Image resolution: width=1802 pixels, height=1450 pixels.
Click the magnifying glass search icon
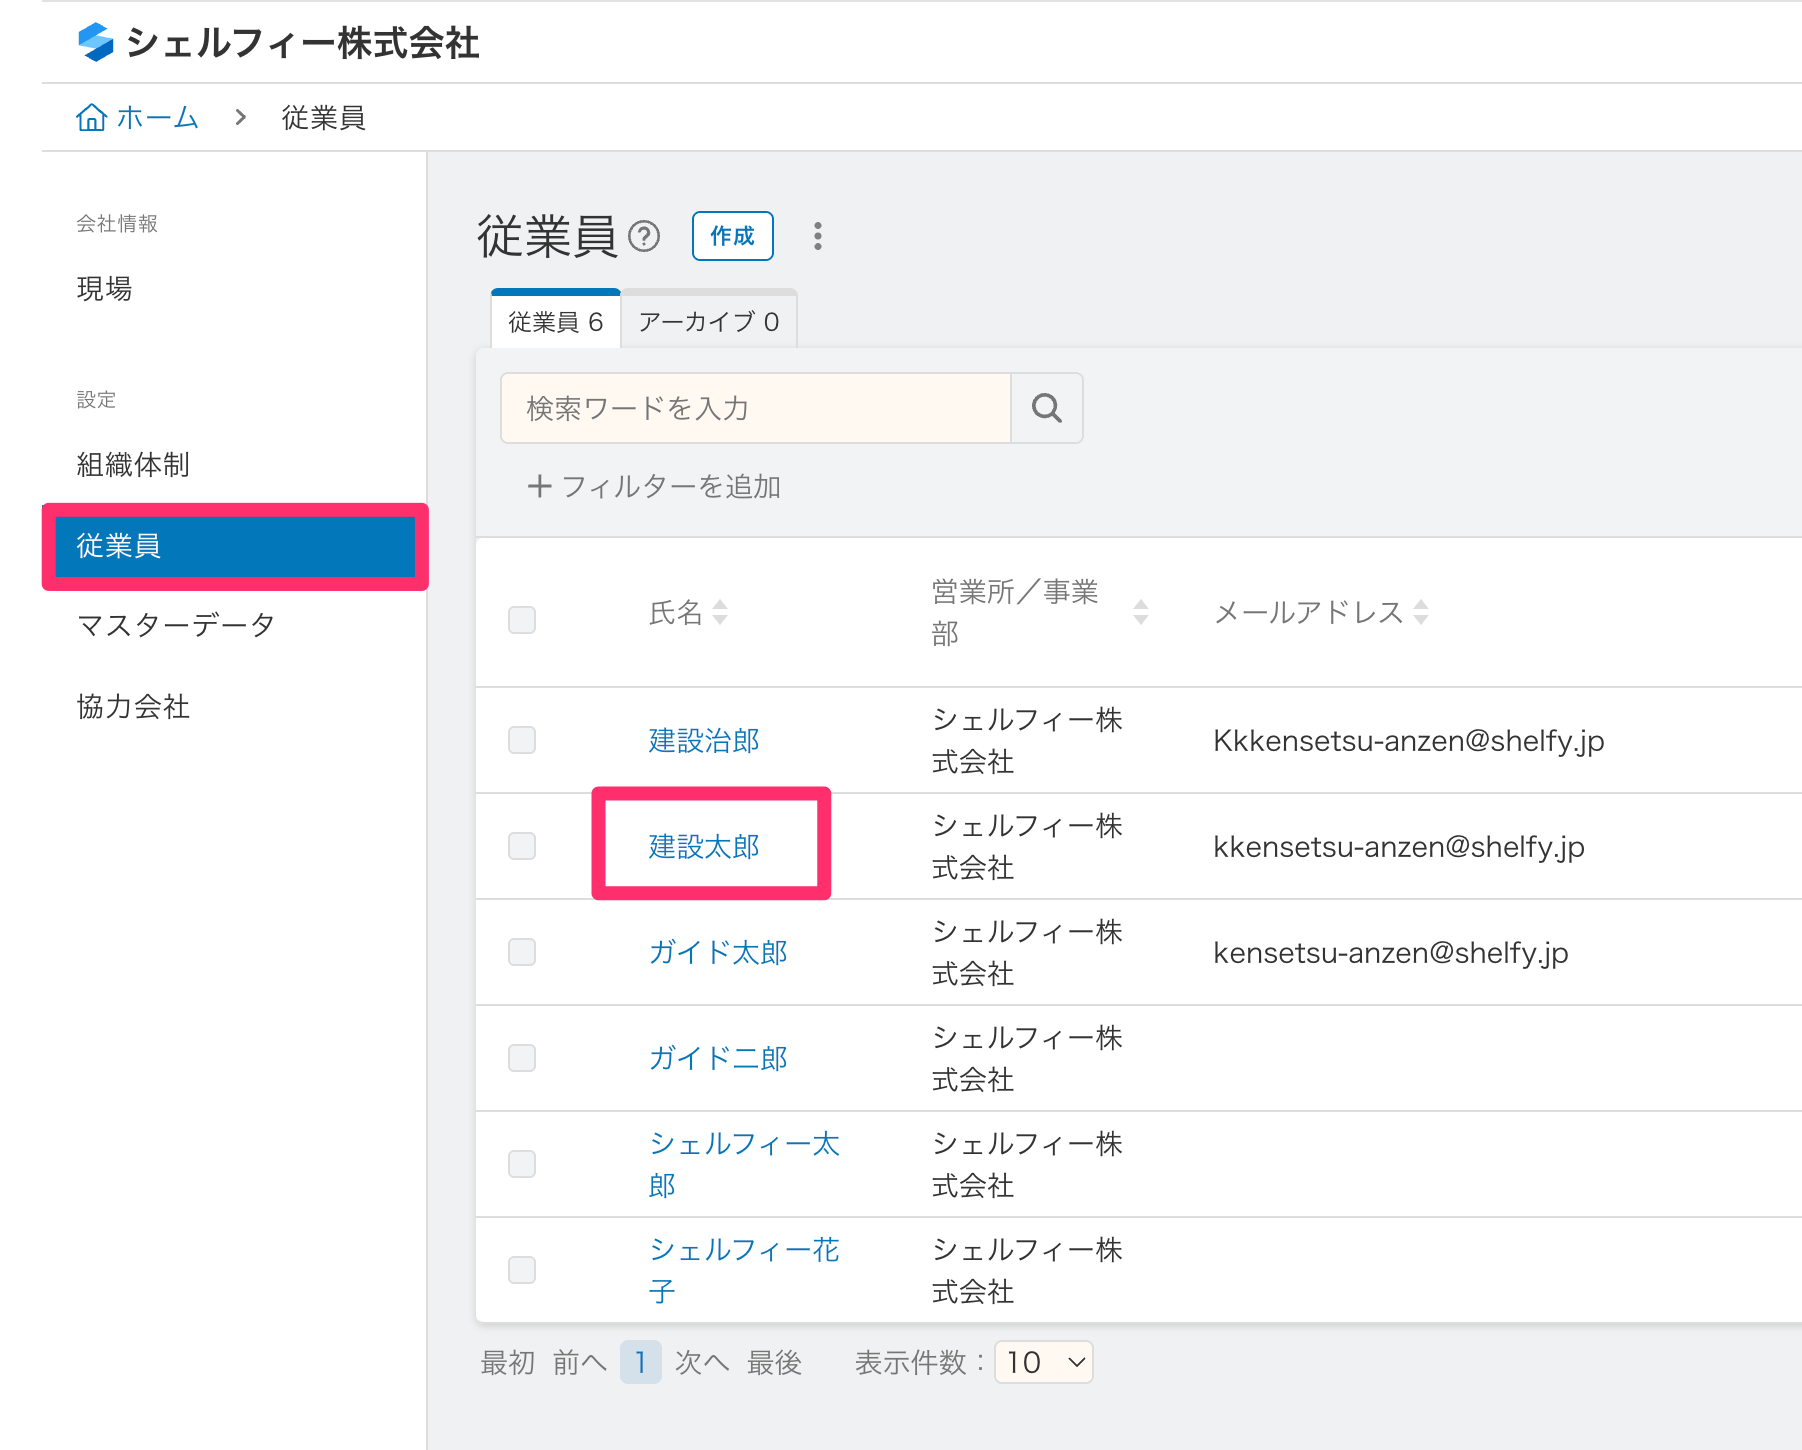(1046, 408)
